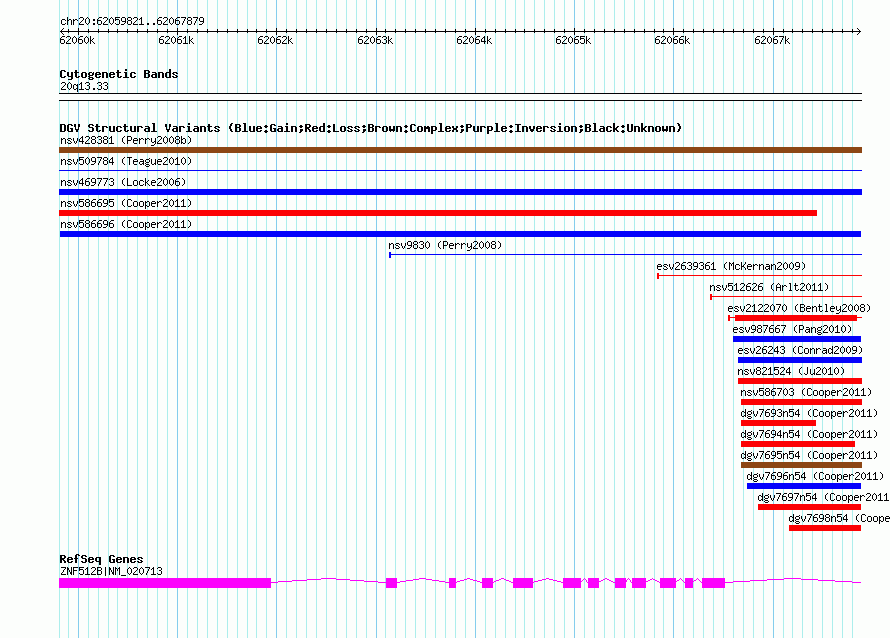890x638 pixels.
Task: Click the red dgv7694n54 loss bar
Action: pyautogui.click(x=797, y=444)
